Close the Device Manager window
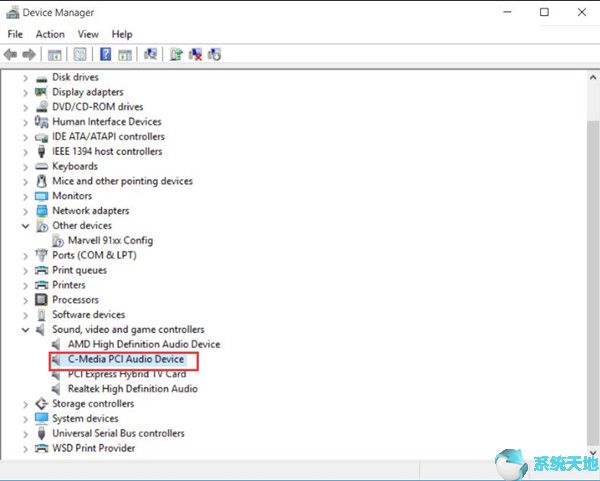Image resolution: width=600 pixels, height=481 pixels. tap(582, 12)
